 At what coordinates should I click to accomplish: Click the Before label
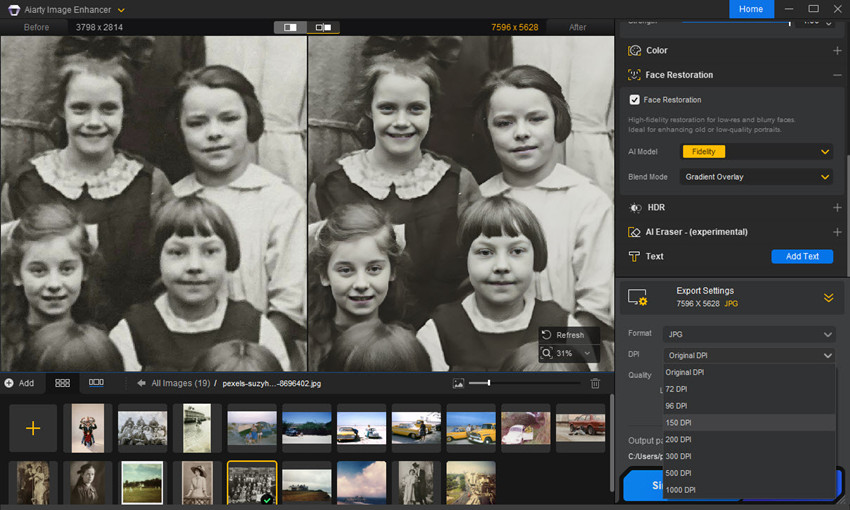36,27
